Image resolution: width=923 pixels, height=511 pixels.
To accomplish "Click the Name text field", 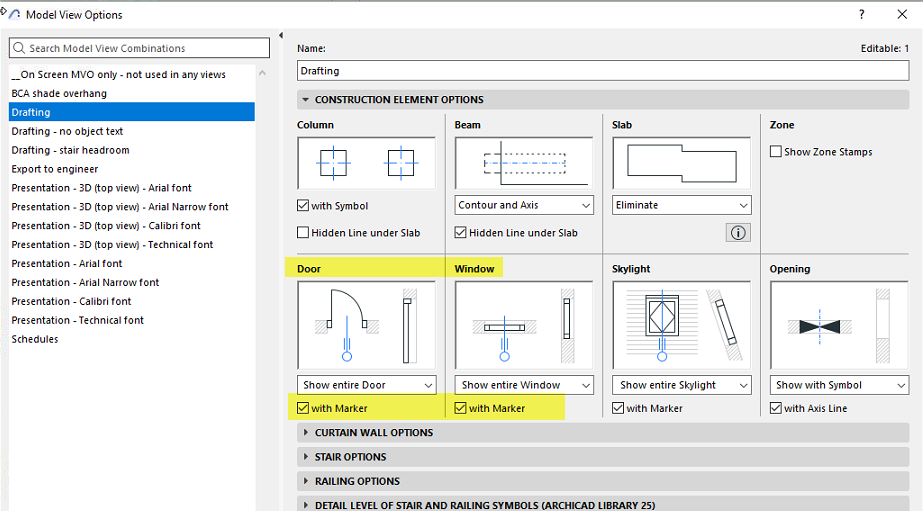I will point(603,71).
